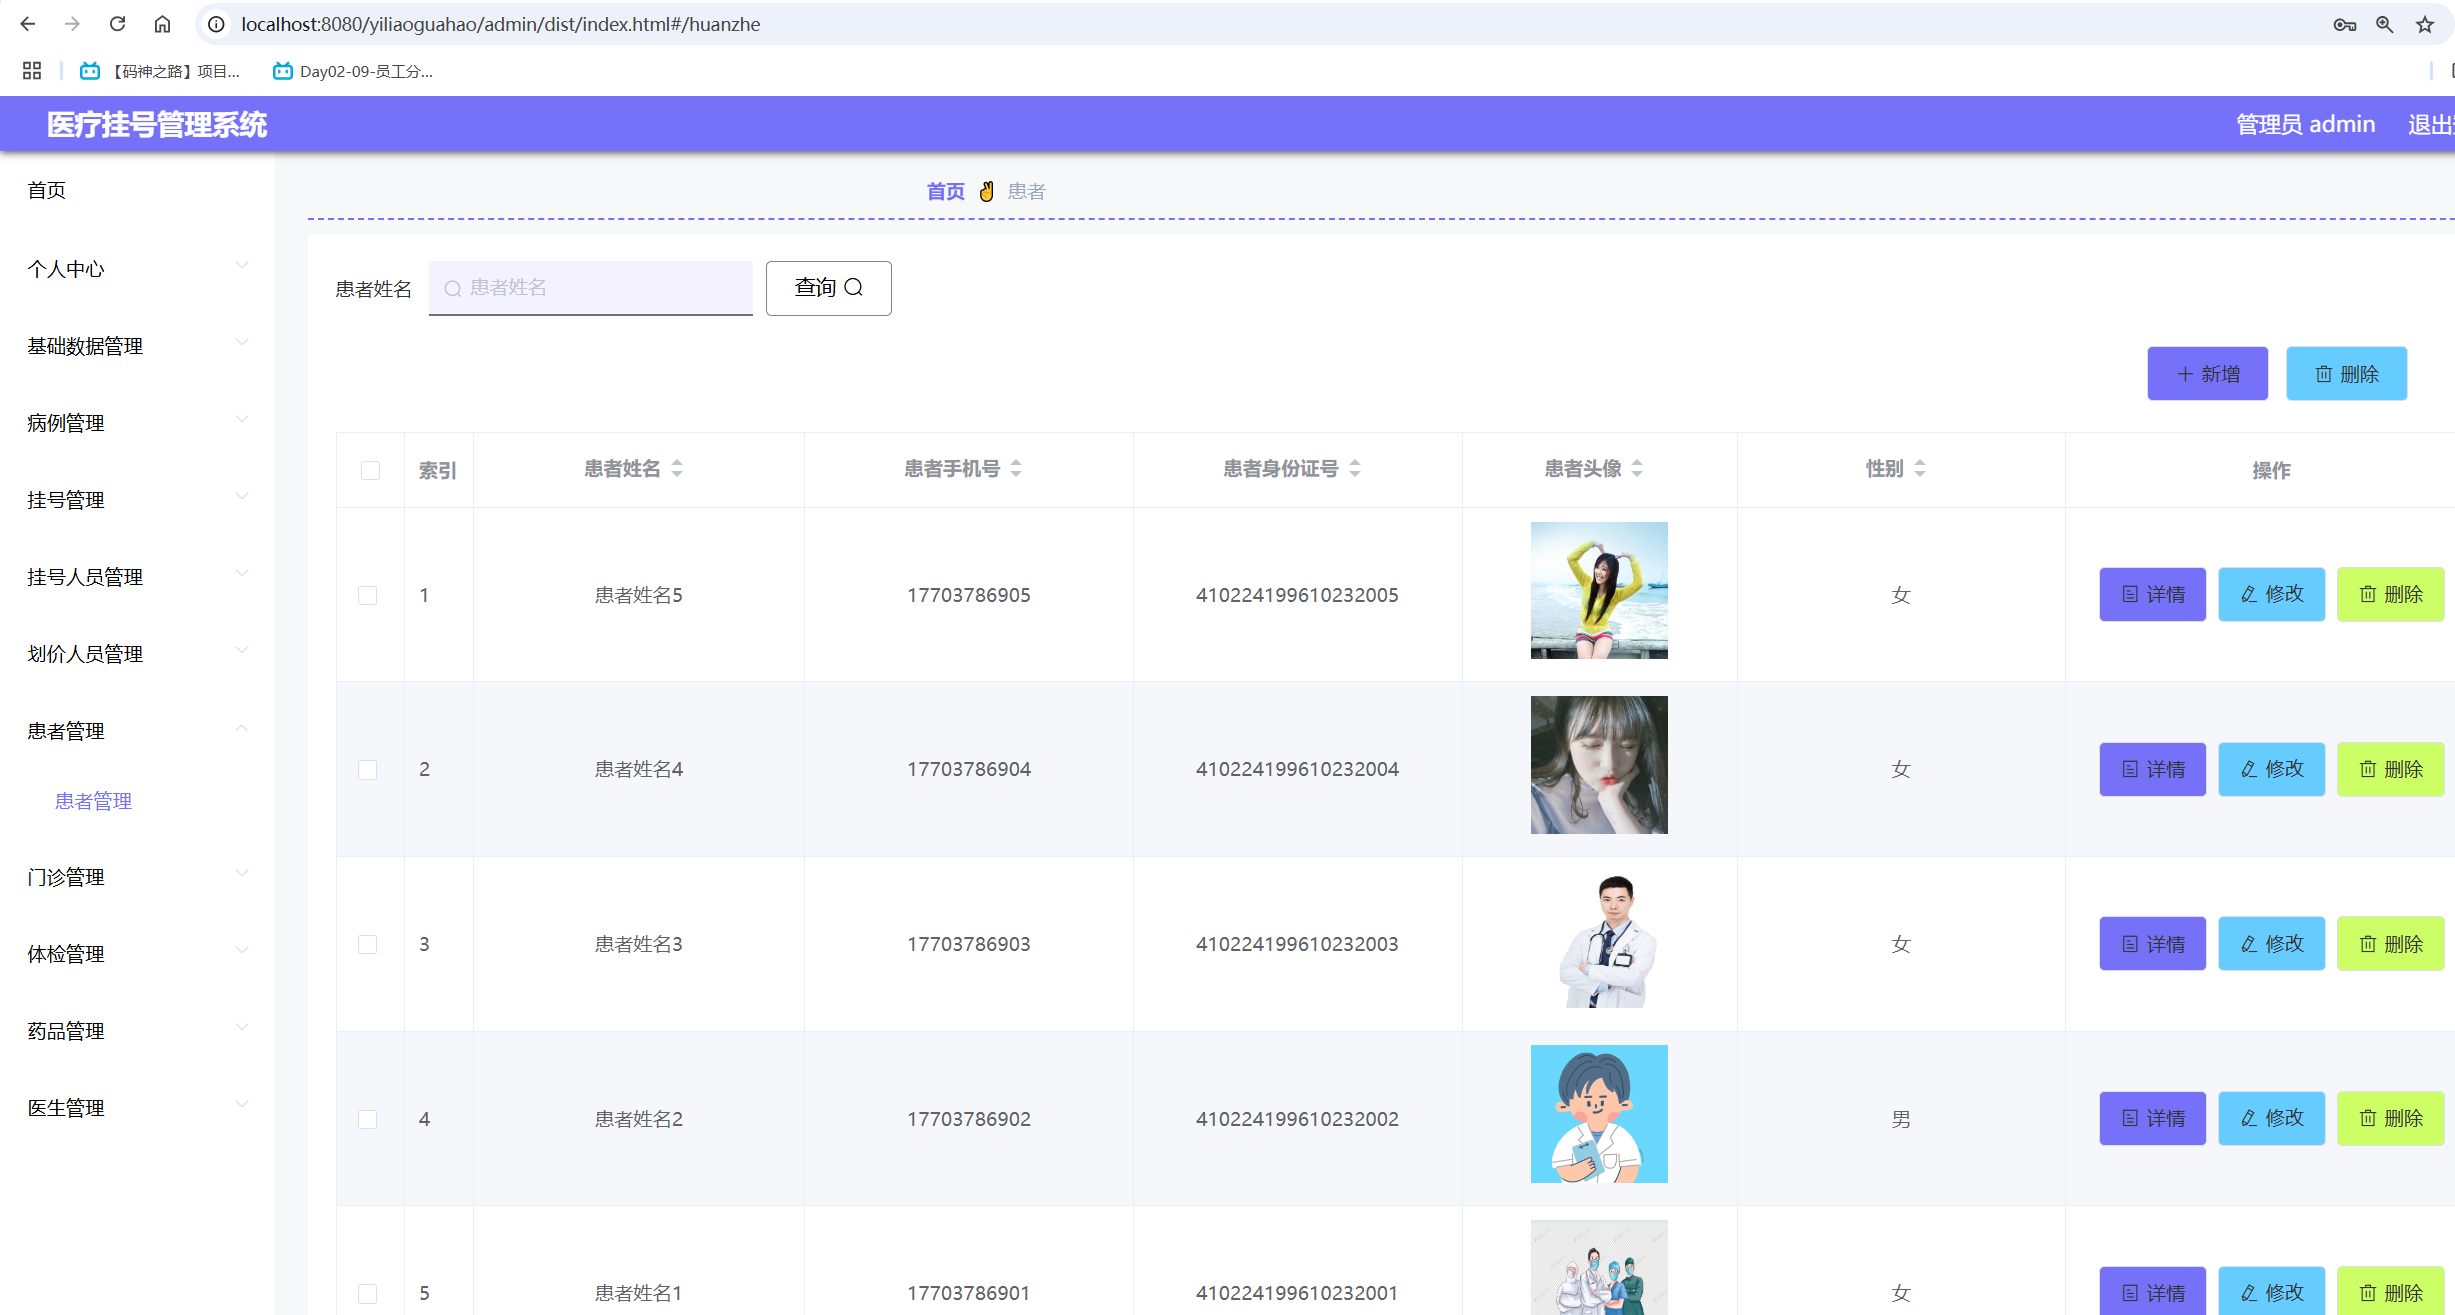Click the avatar photo of 患者姓名5

coord(1599,590)
